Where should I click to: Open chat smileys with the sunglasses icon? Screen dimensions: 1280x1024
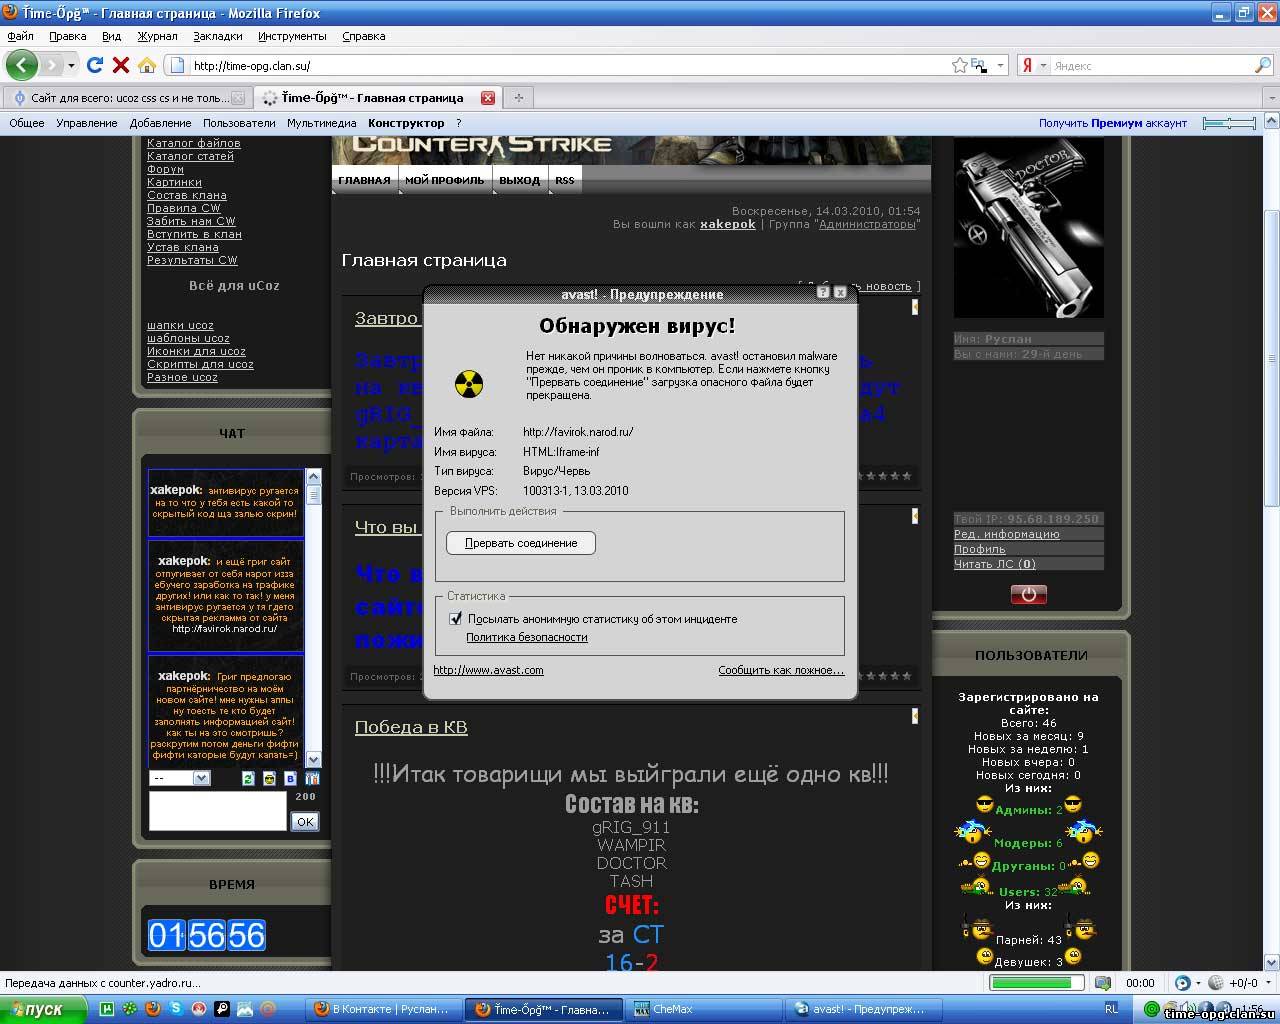269,778
